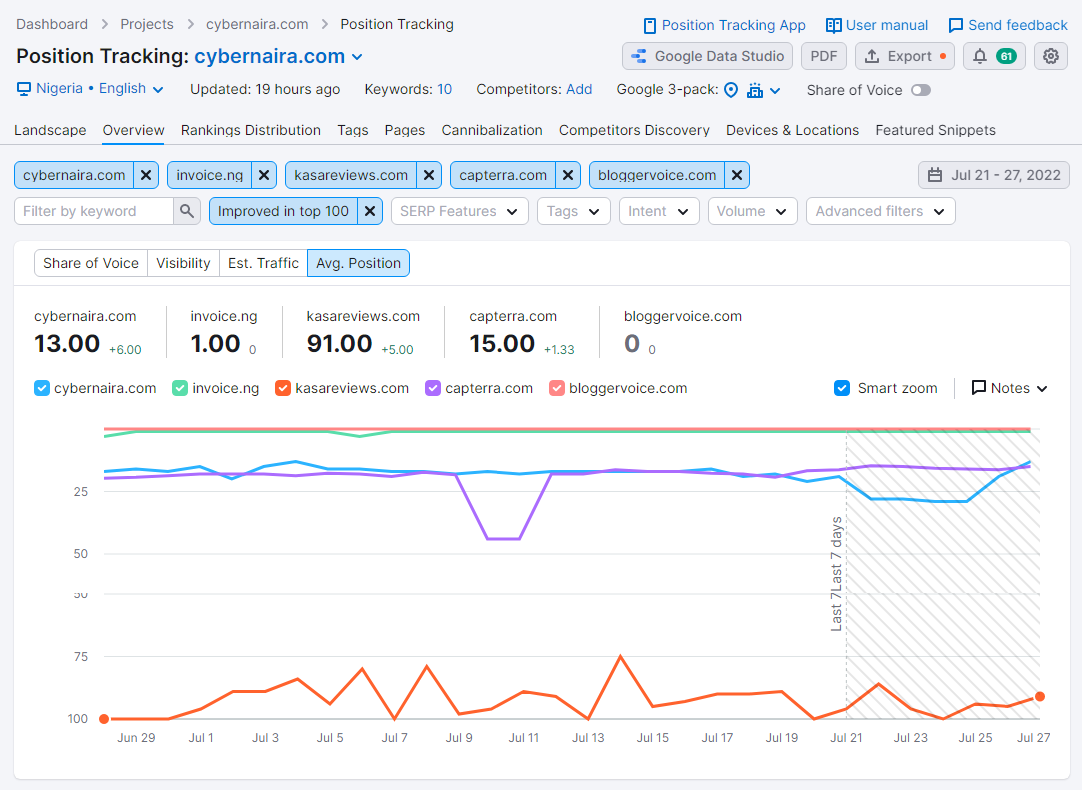
Task: Click the PDF button
Action: pos(824,56)
